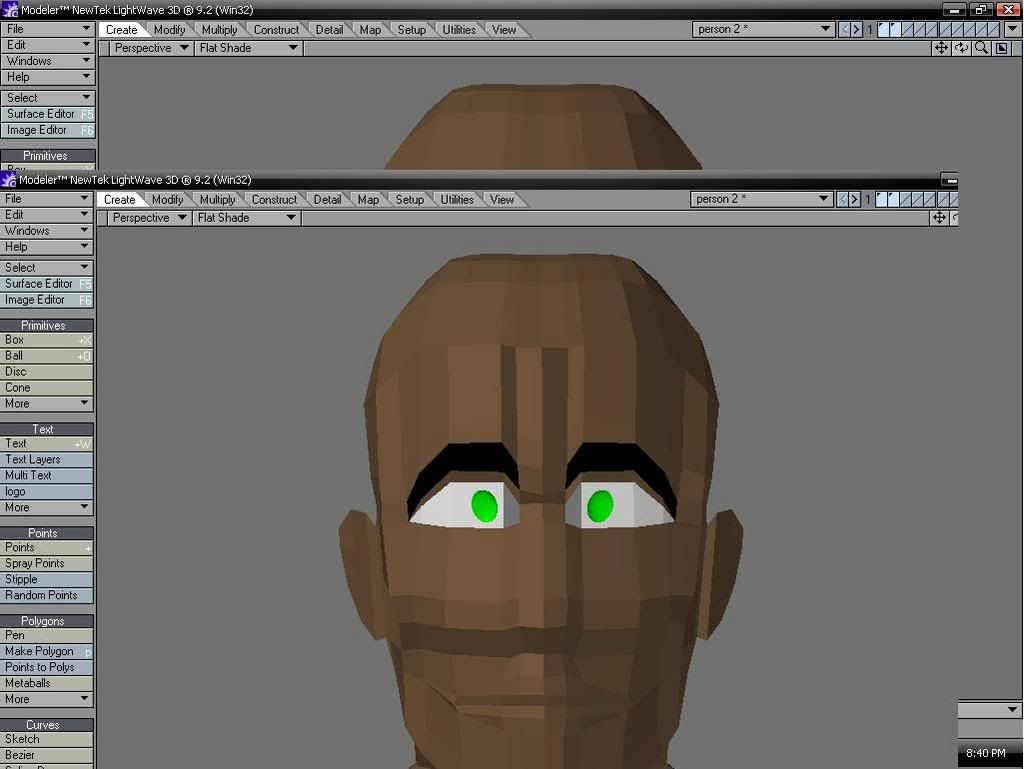Click next layer bank arrow in back window
This screenshot has height=769, width=1024.
pyautogui.click(x=856, y=29)
